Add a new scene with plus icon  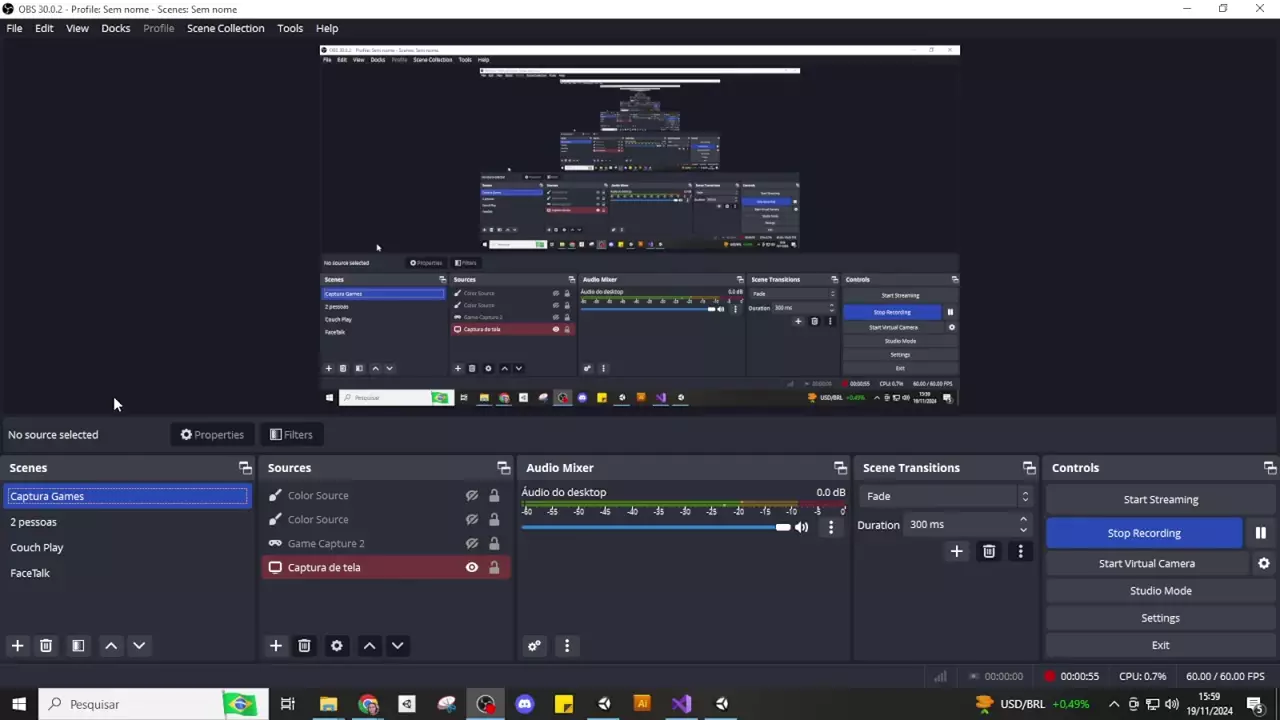[17, 646]
